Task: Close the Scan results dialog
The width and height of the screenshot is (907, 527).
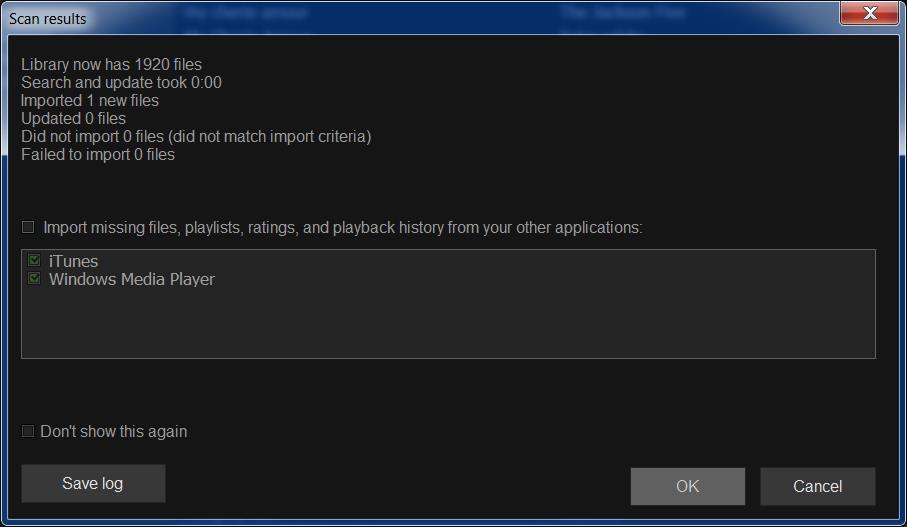Action: pos(867,14)
